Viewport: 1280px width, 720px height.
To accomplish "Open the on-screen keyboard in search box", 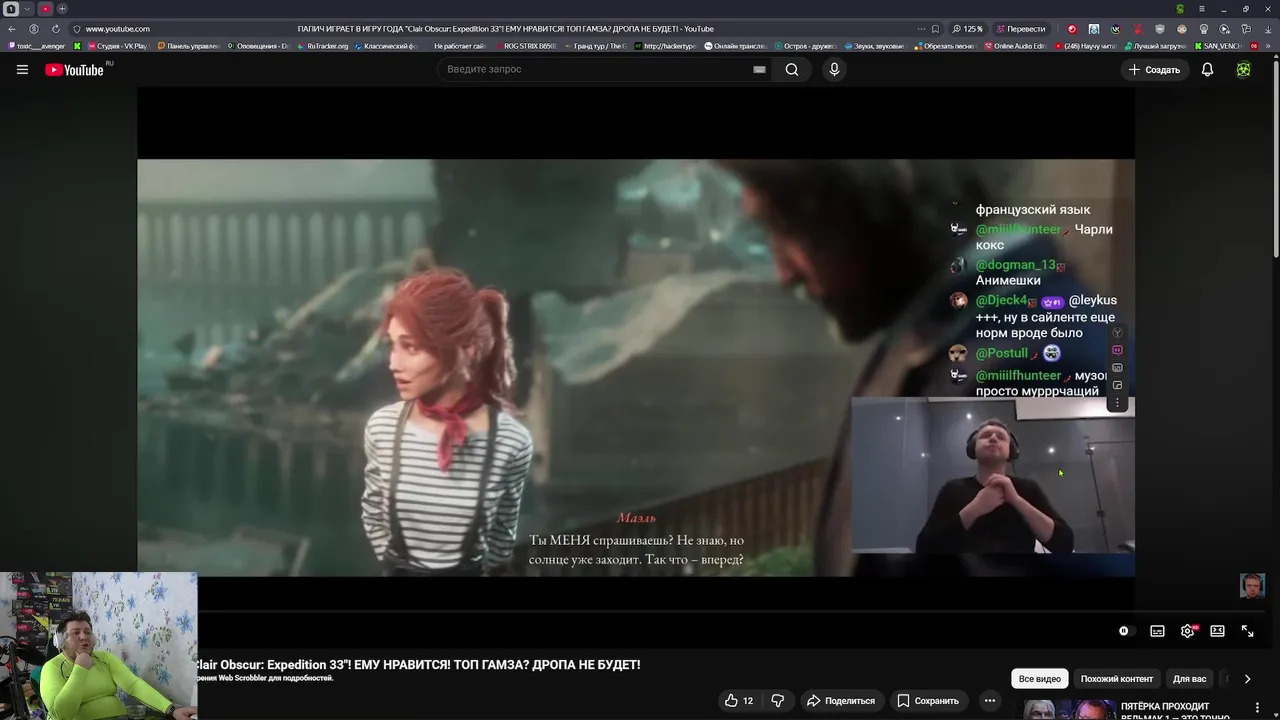I will tap(759, 69).
